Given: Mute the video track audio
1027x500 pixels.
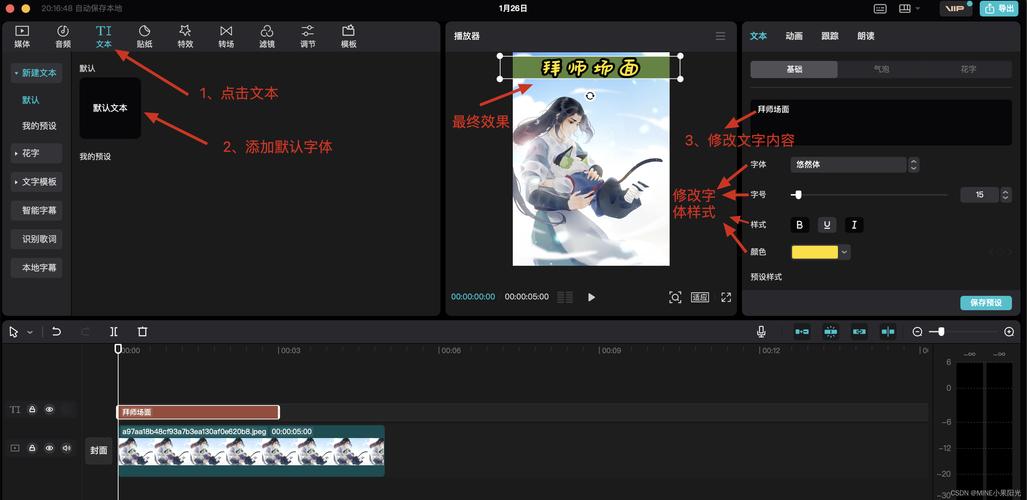Looking at the screenshot, I should (x=66, y=448).
